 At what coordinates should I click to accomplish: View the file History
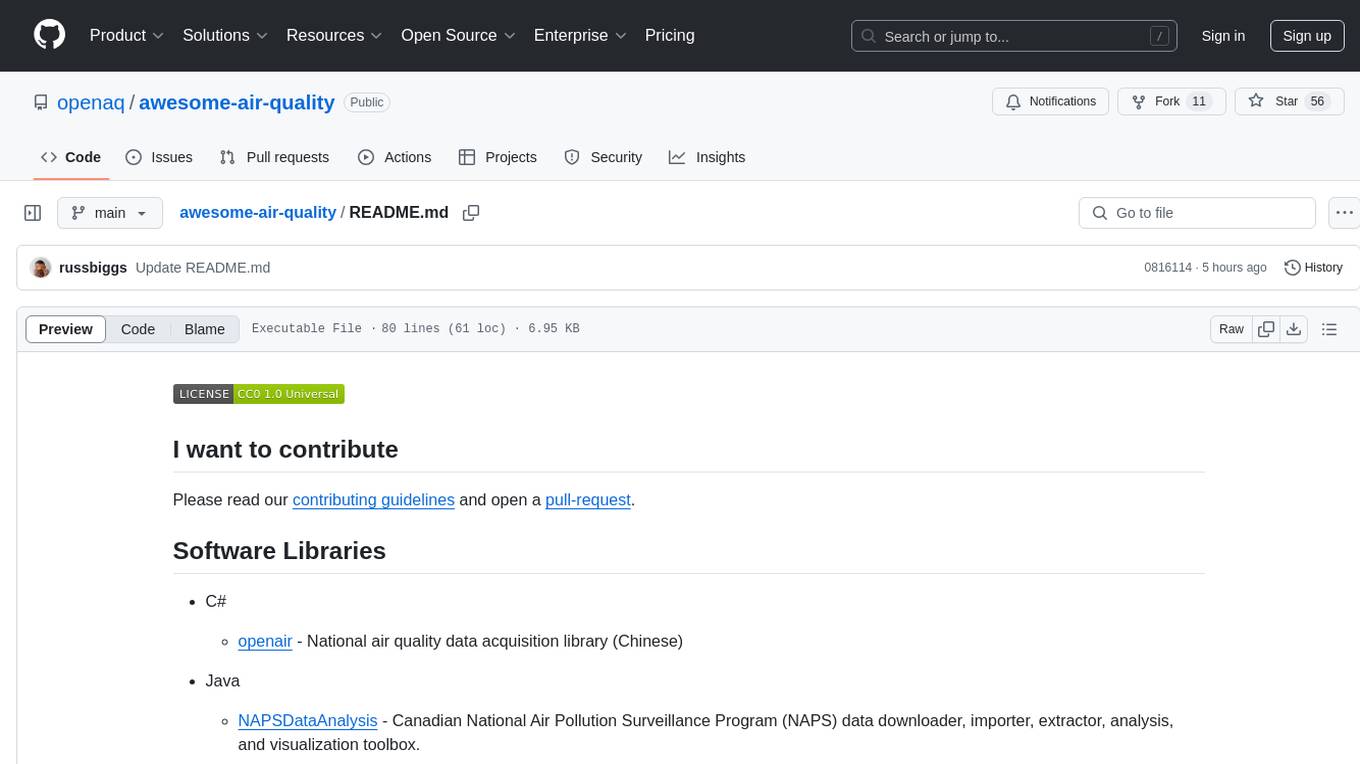pyautogui.click(x=1313, y=268)
